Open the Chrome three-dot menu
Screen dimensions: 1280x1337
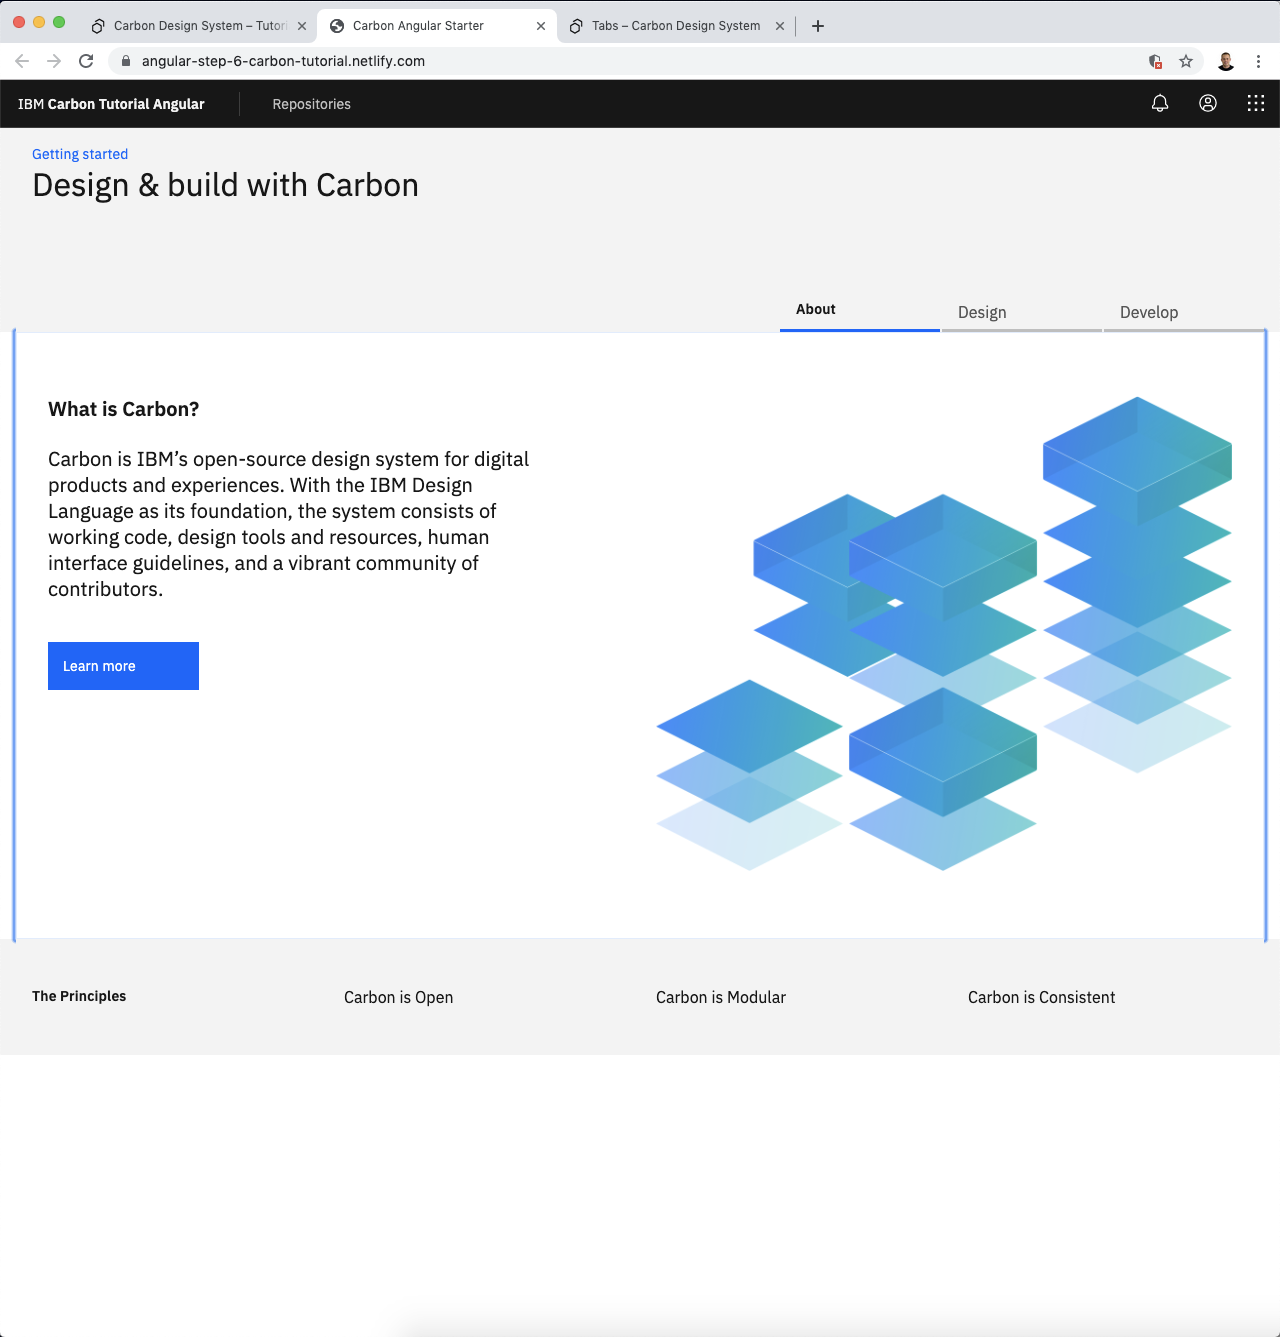[x=1258, y=61]
